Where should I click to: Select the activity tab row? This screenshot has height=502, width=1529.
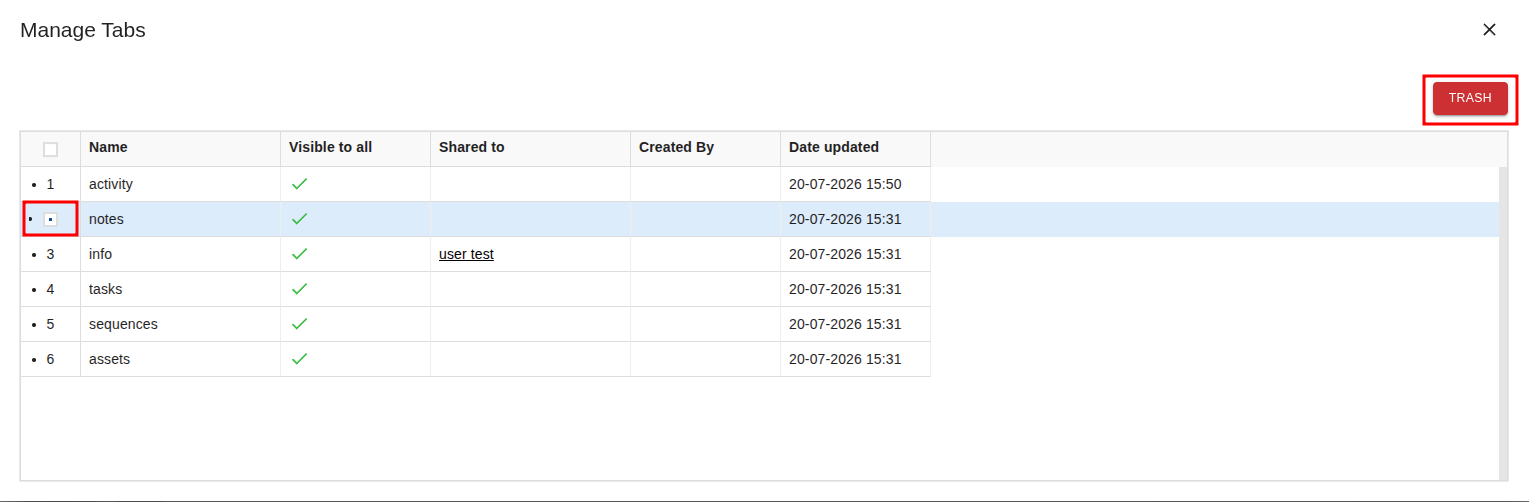point(760,184)
